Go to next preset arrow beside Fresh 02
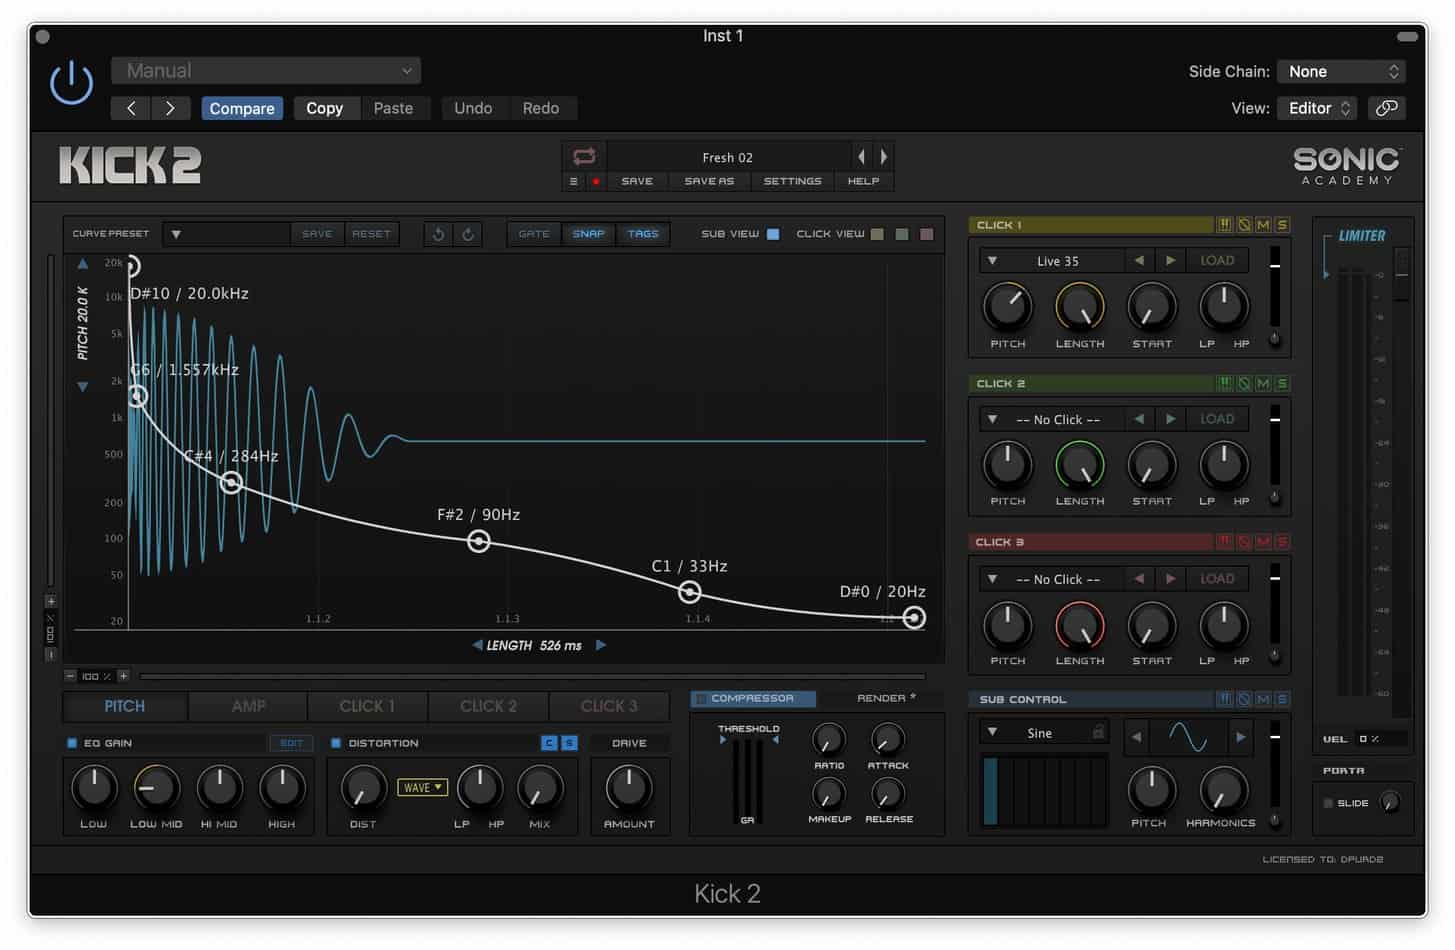 [883, 156]
